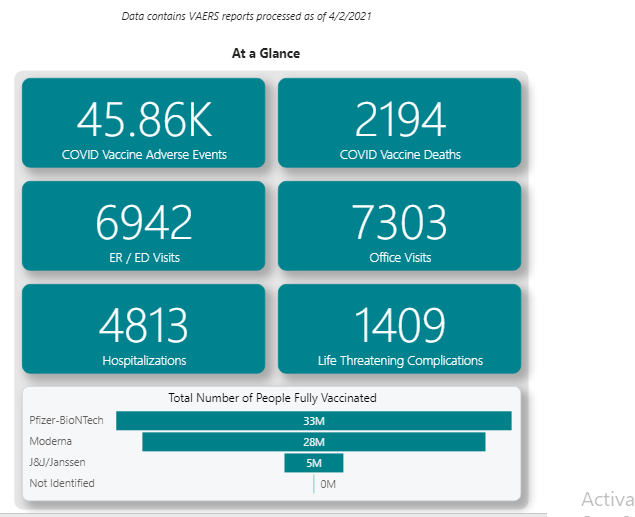Click the 4813 Hospitalizations card
Viewport: 635px width, 517px height.
pyautogui.click(x=143, y=329)
